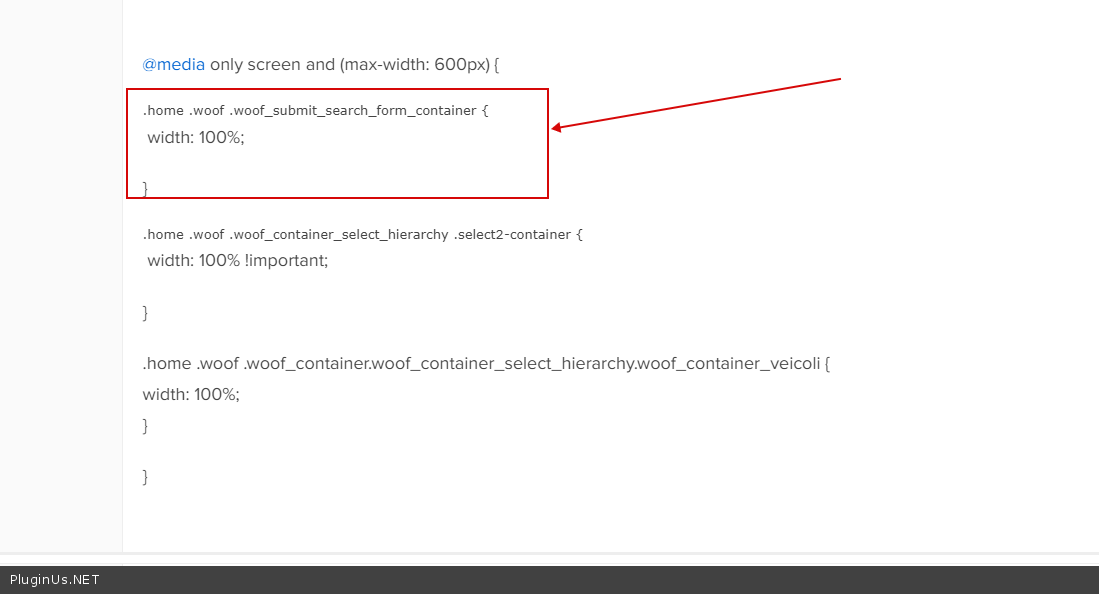Click the red arrow's pointed head

(x=555, y=128)
